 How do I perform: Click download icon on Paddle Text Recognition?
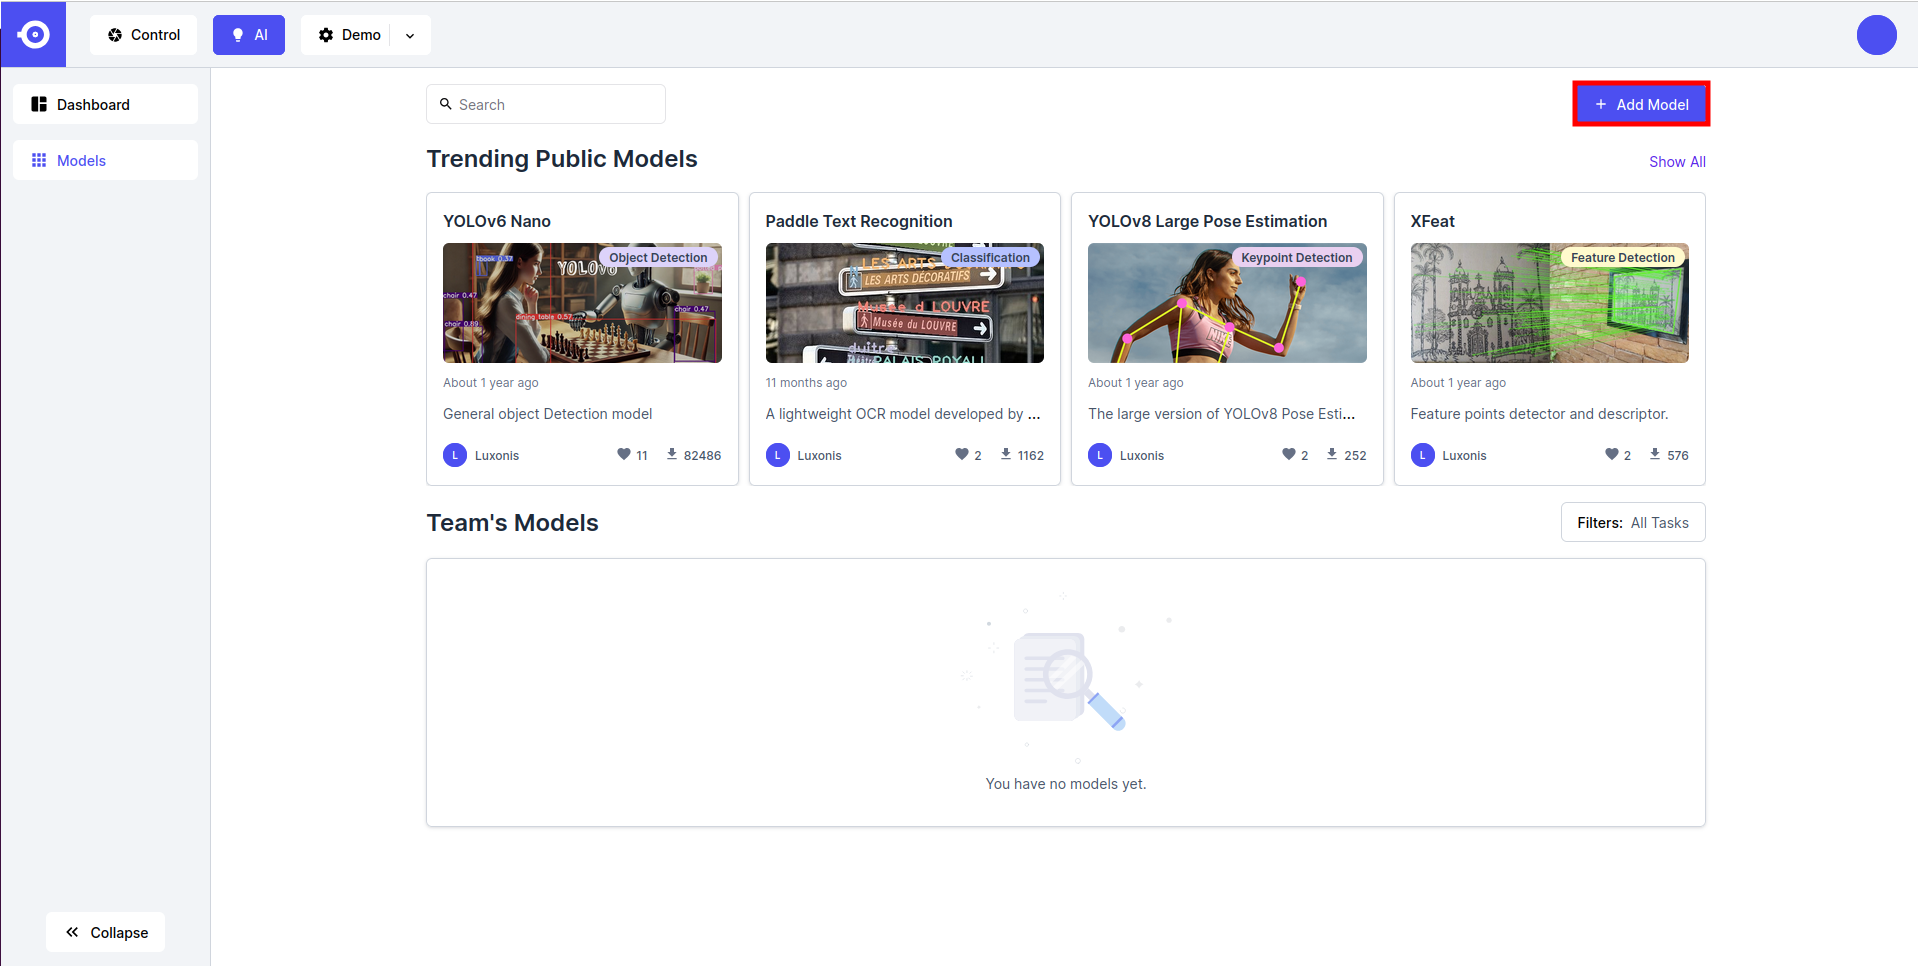coord(1006,454)
